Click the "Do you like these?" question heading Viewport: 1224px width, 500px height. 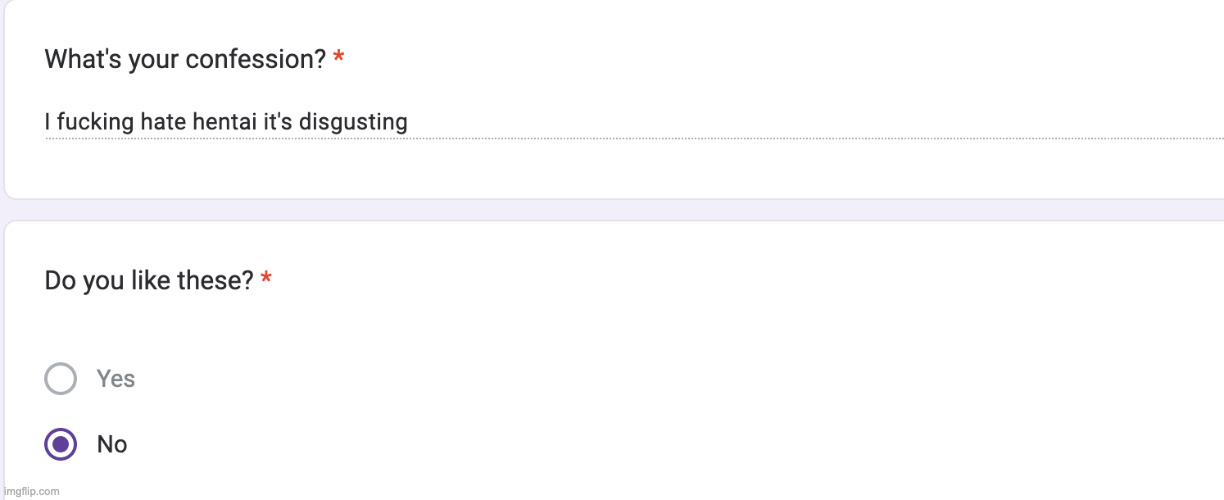[149, 281]
